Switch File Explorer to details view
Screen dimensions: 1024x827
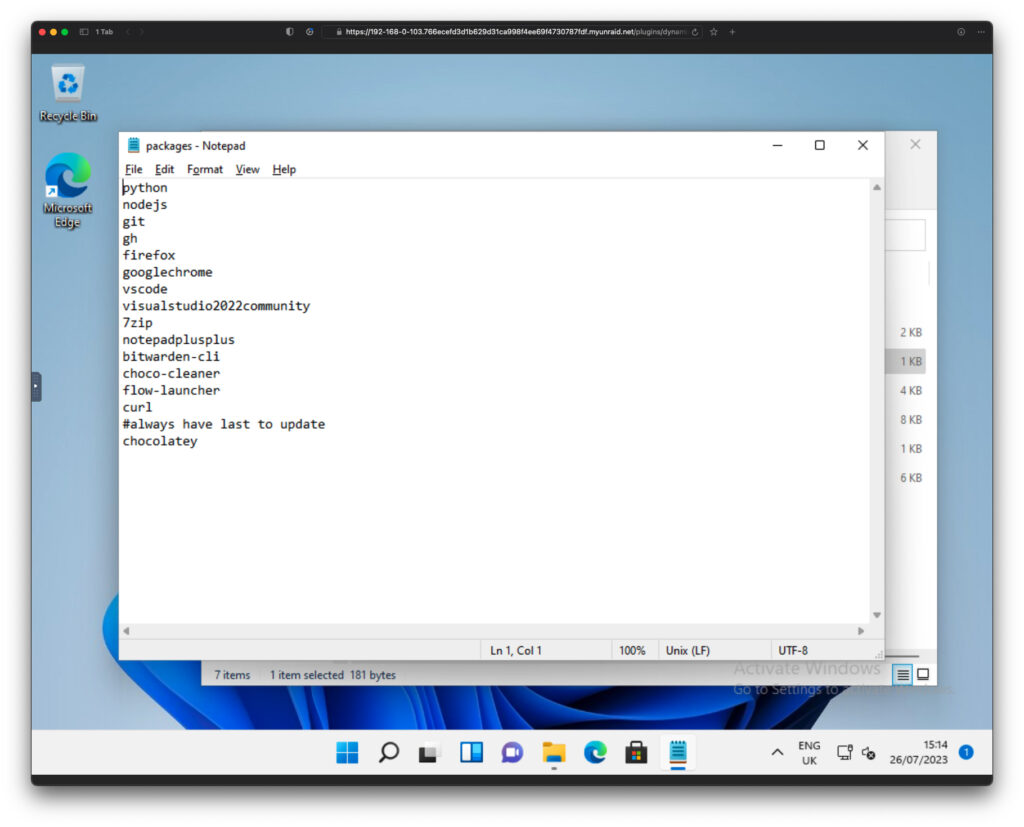click(x=903, y=675)
